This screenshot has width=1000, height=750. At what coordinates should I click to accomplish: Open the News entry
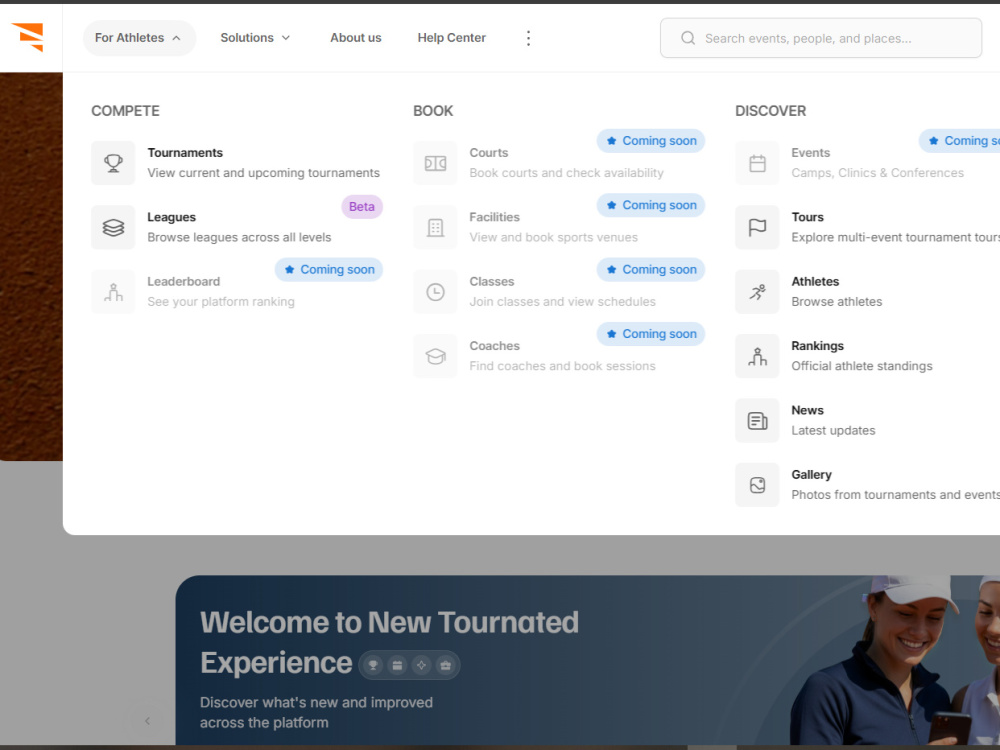click(x=867, y=420)
